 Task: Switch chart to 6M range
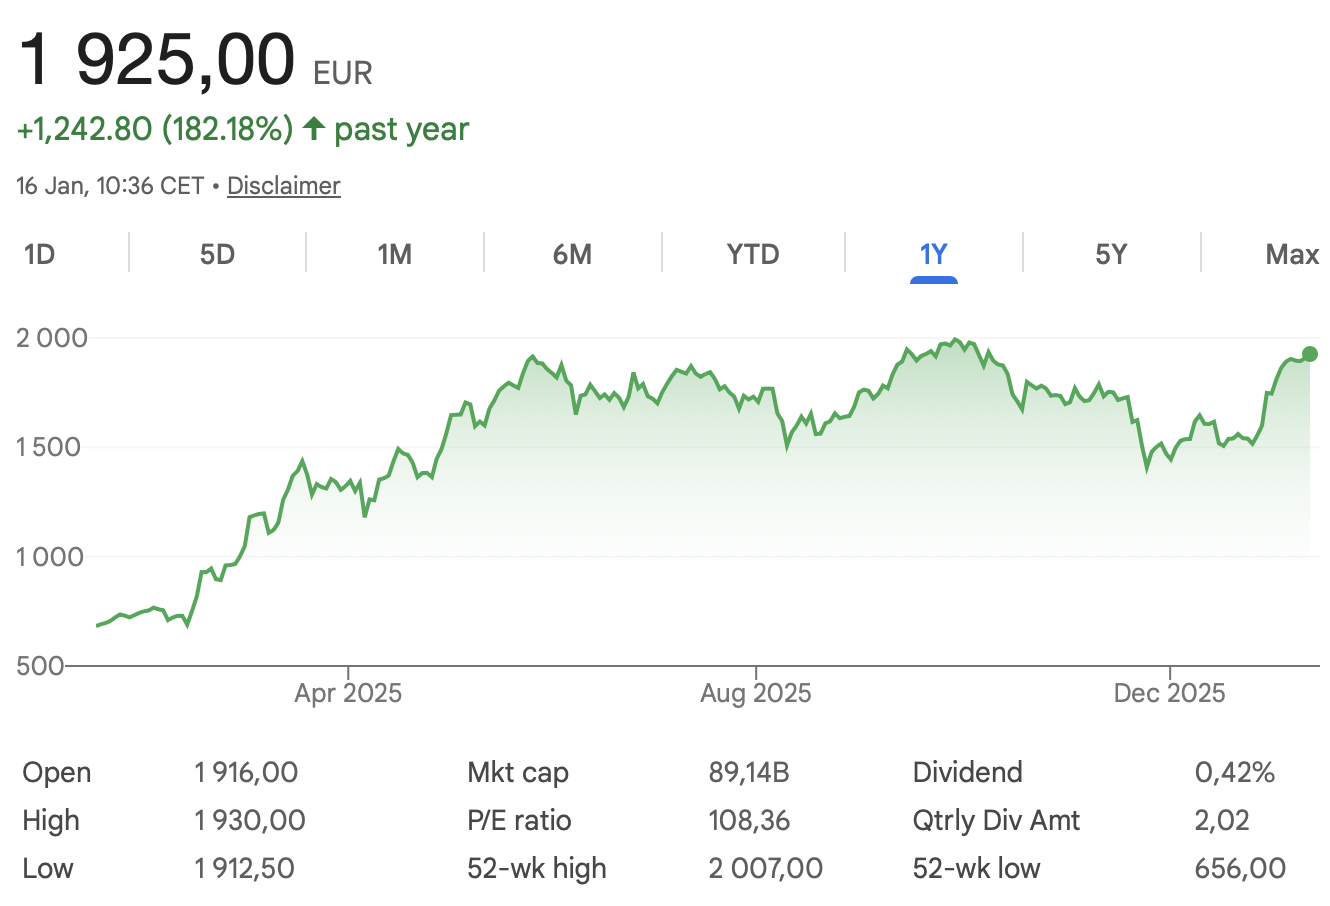tap(572, 254)
